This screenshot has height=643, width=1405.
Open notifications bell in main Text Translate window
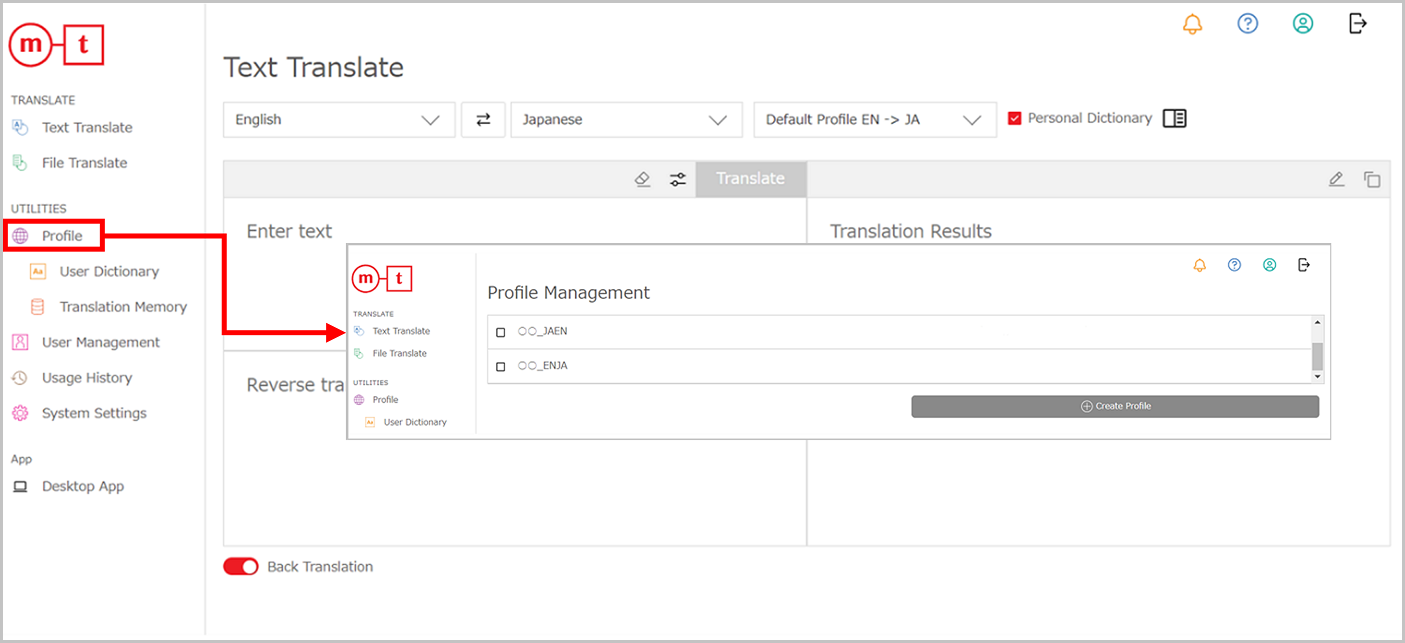tap(1192, 24)
